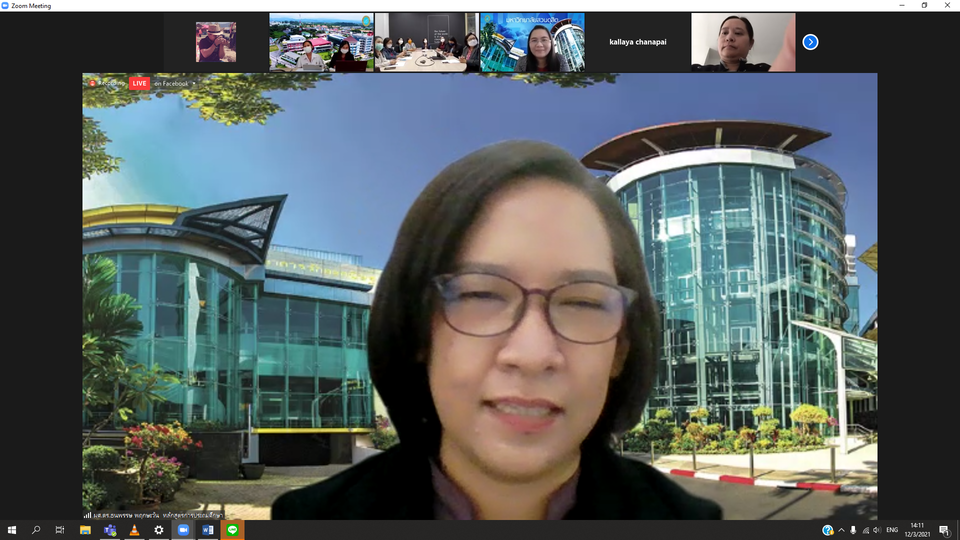Click the Zoom icon in the taskbar

click(x=183, y=530)
